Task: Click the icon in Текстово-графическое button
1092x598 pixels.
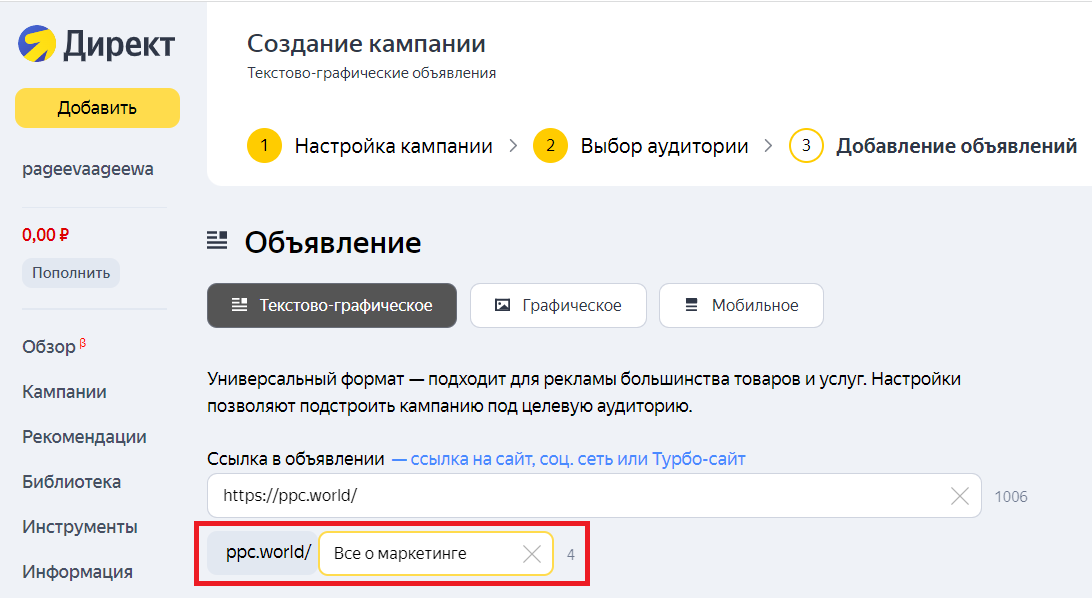Action: tap(240, 305)
